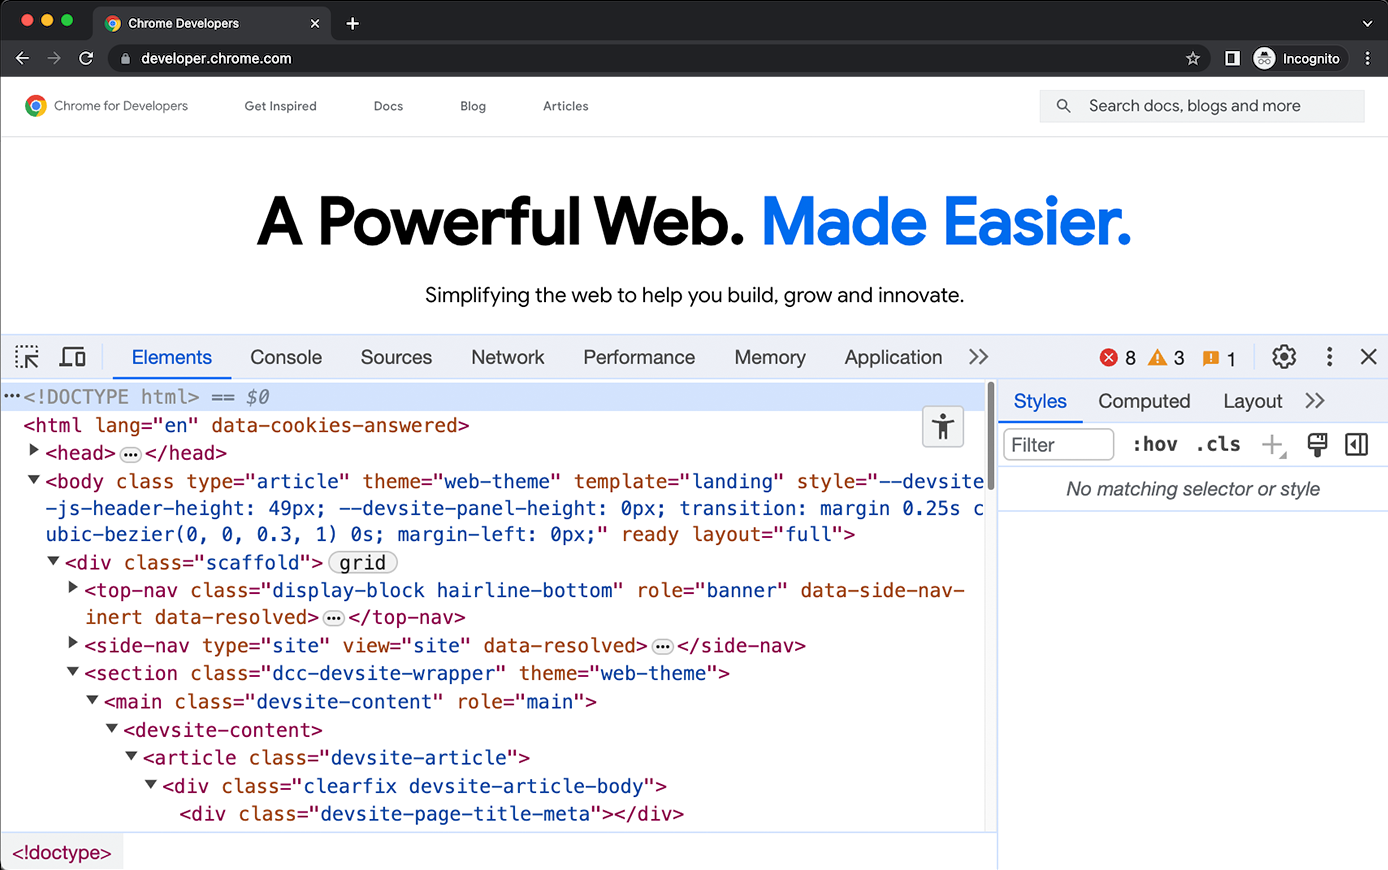Collapse the section dcc-devsite-wrapper node

tap(73, 672)
